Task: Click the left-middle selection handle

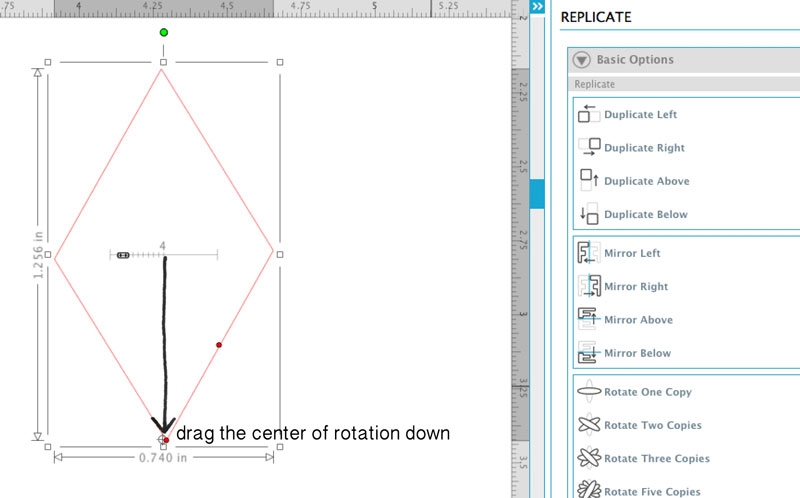Action: click(48, 255)
